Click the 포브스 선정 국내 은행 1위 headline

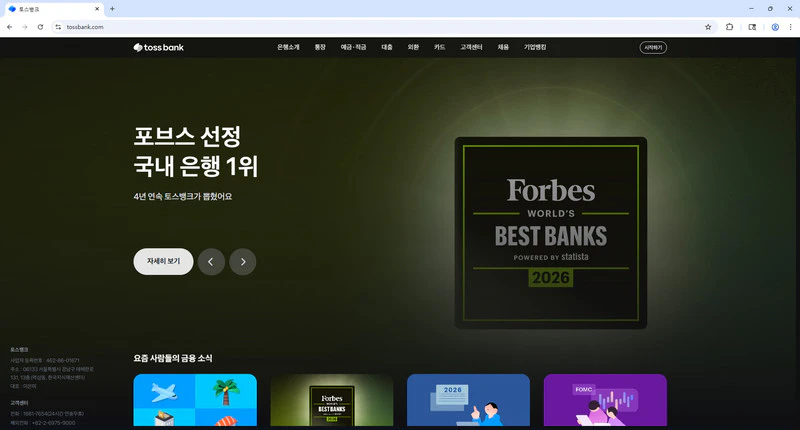pyautogui.click(x=196, y=151)
